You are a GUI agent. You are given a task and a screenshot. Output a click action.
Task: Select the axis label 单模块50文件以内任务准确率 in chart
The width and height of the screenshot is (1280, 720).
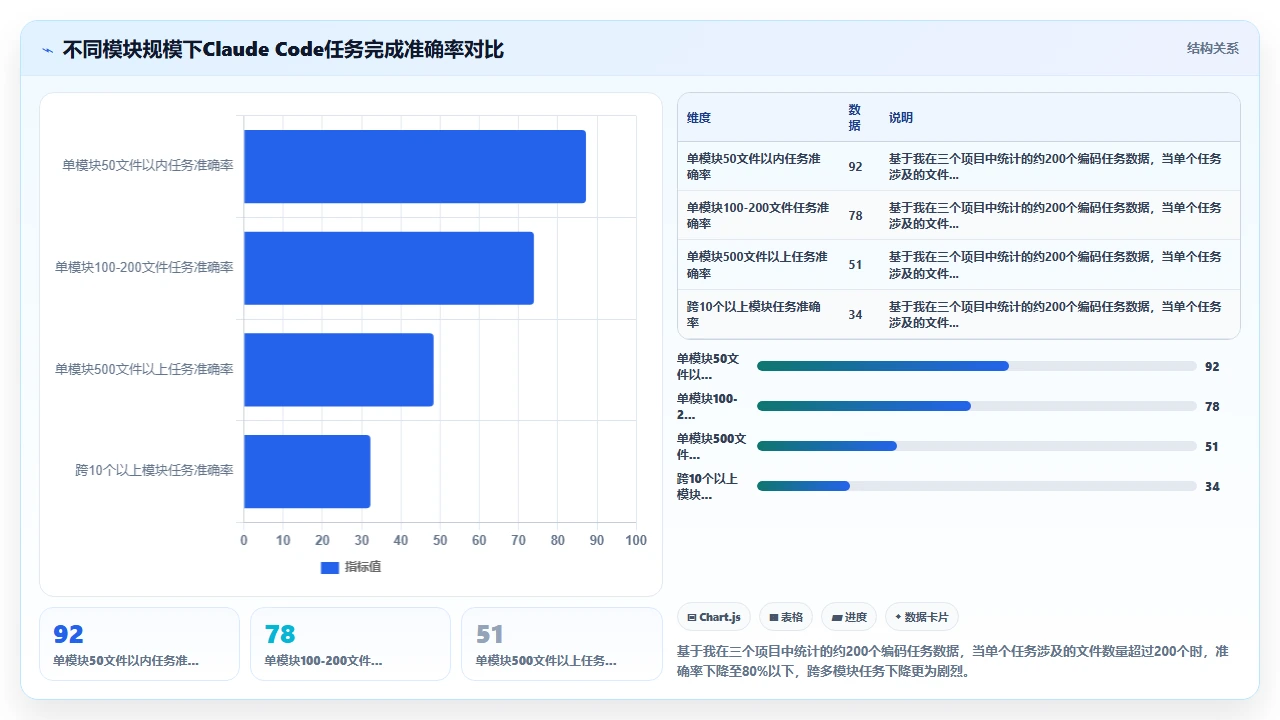point(148,166)
